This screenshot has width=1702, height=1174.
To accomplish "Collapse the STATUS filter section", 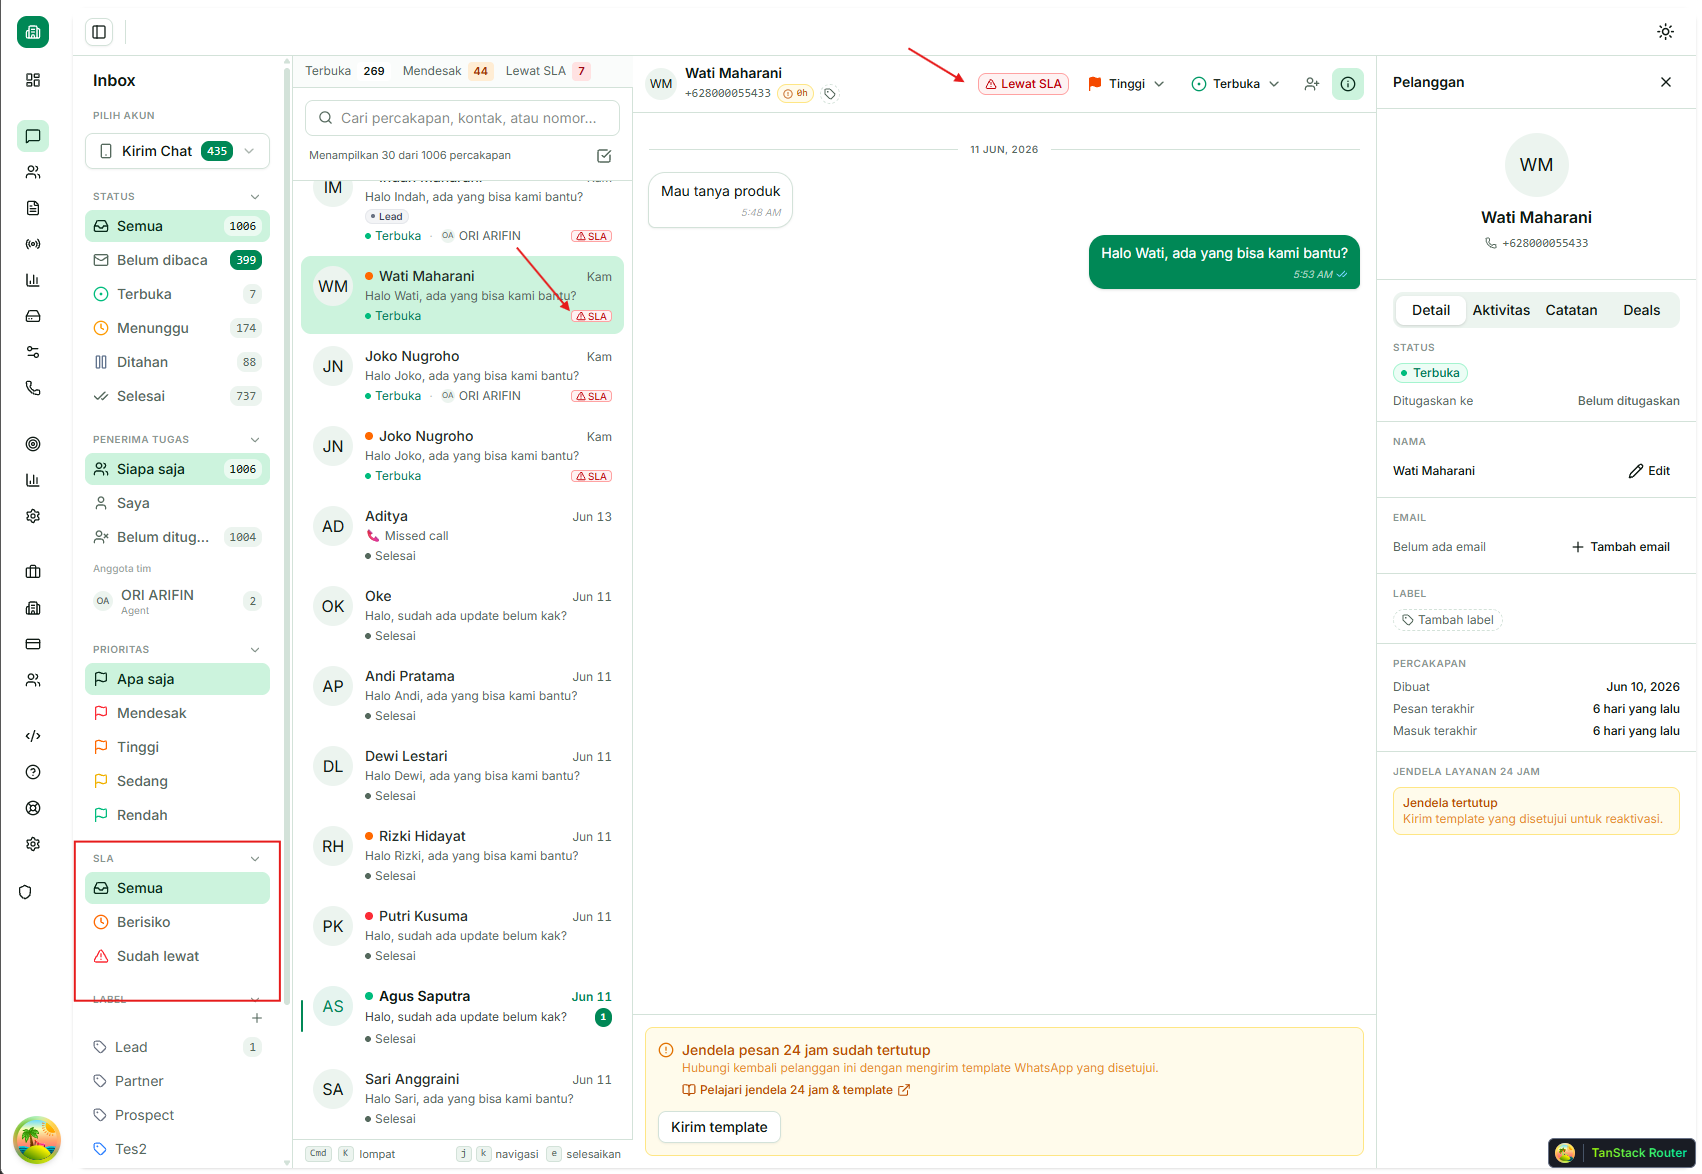I will (x=255, y=197).
